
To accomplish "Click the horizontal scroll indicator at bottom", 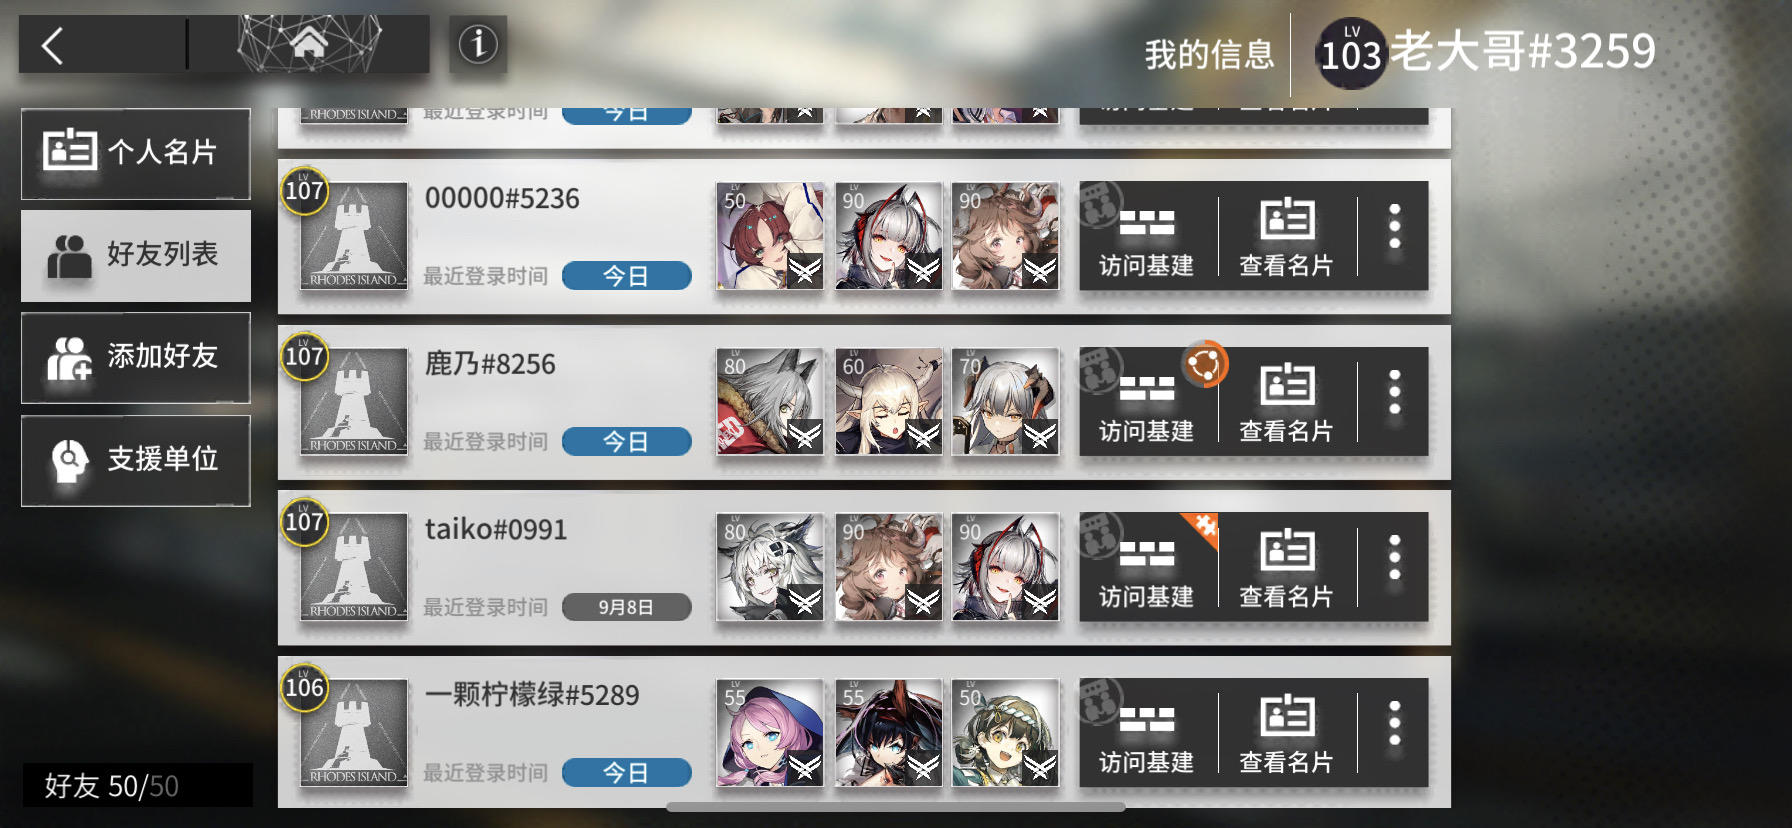I will pyautogui.click(x=895, y=806).
